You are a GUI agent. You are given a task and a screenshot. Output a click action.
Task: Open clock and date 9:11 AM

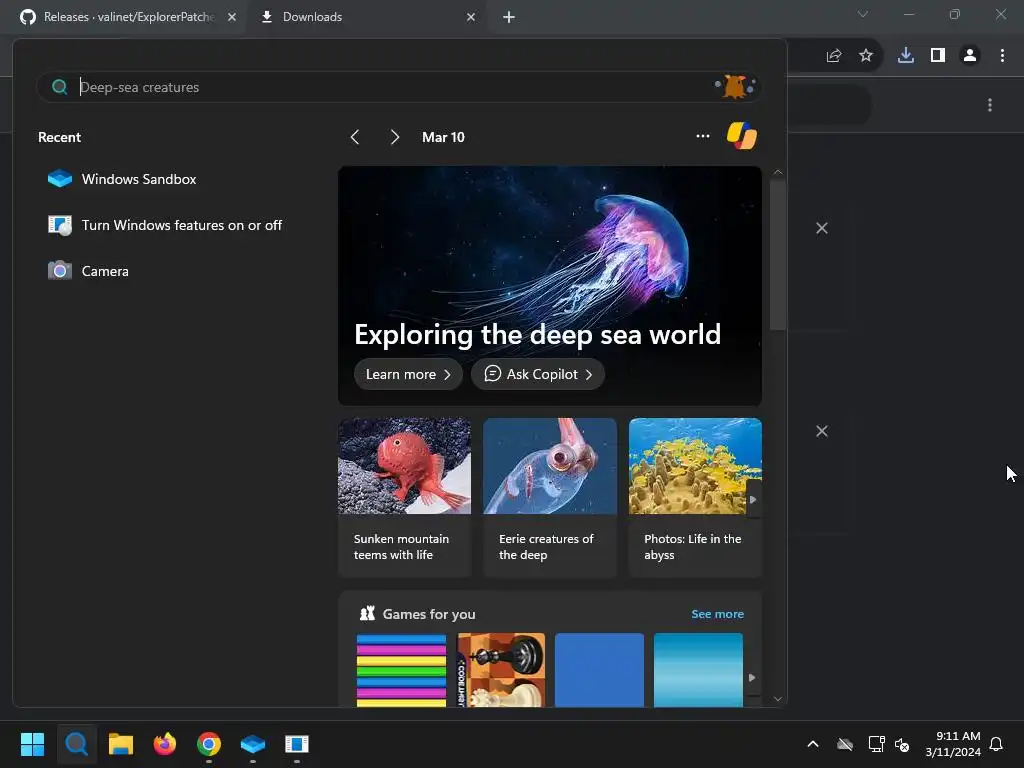[953, 744]
